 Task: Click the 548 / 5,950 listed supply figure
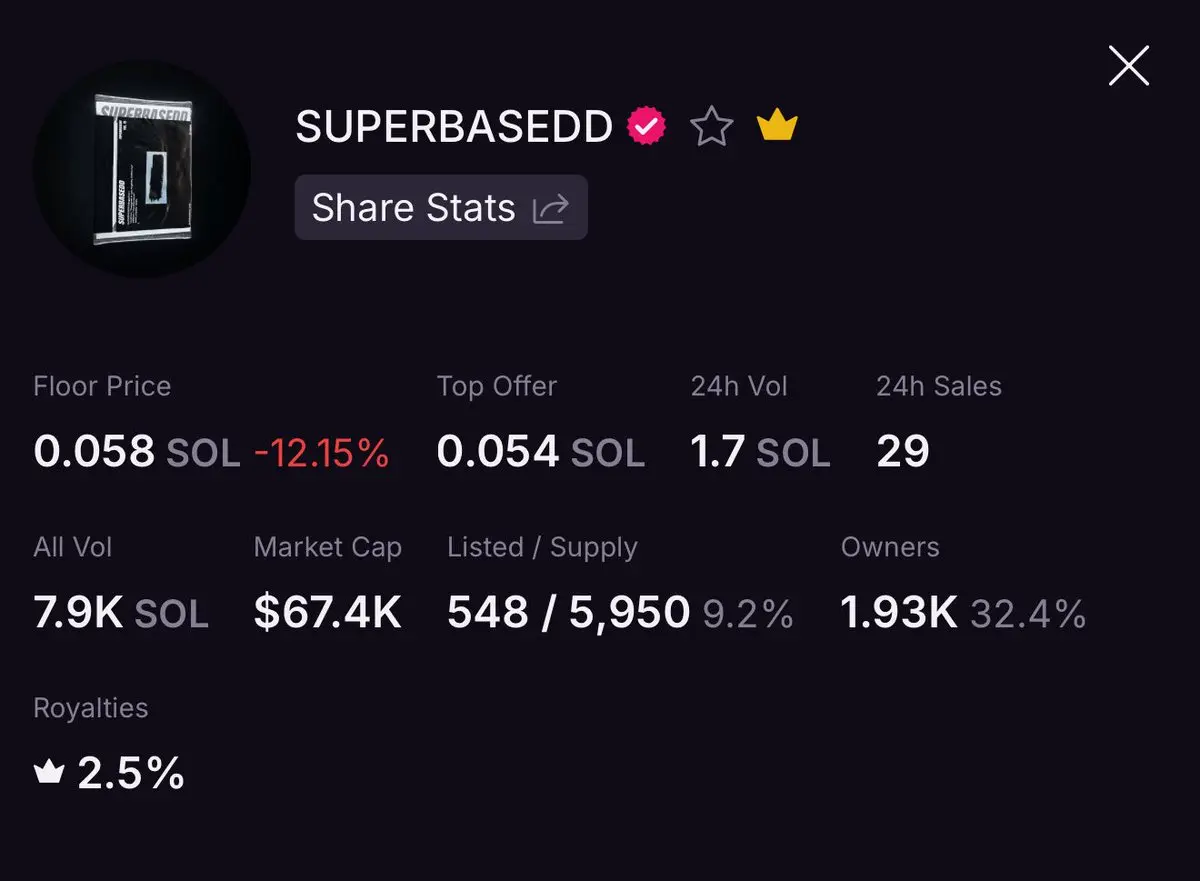(x=568, y=613)
